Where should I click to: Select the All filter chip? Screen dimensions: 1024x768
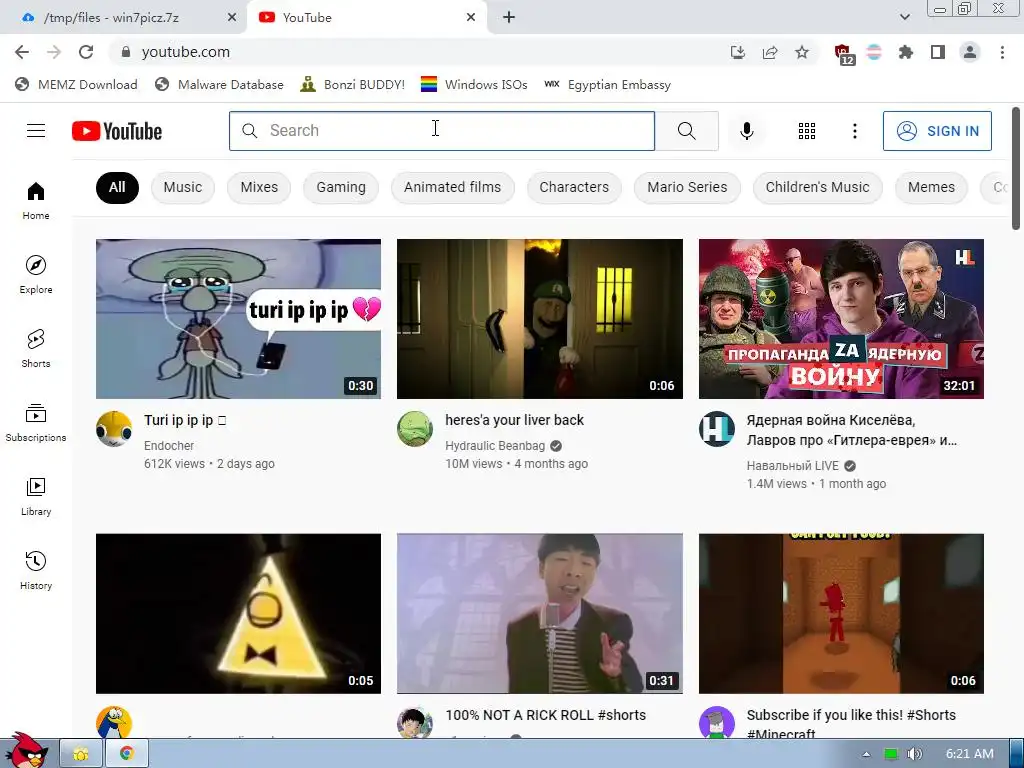pyautogui.click(x=117, y=187)
